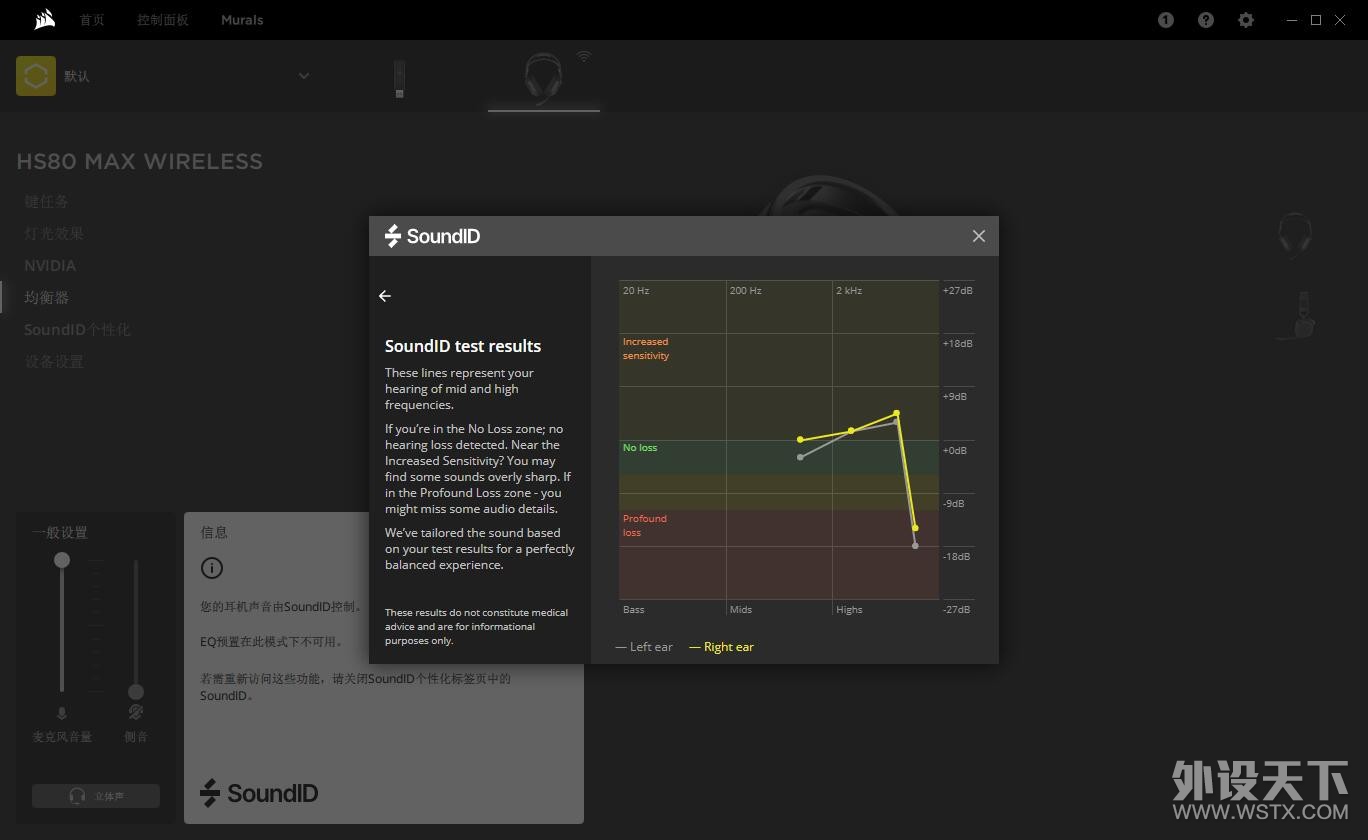Open the 首页 tab

coord(92,20)
